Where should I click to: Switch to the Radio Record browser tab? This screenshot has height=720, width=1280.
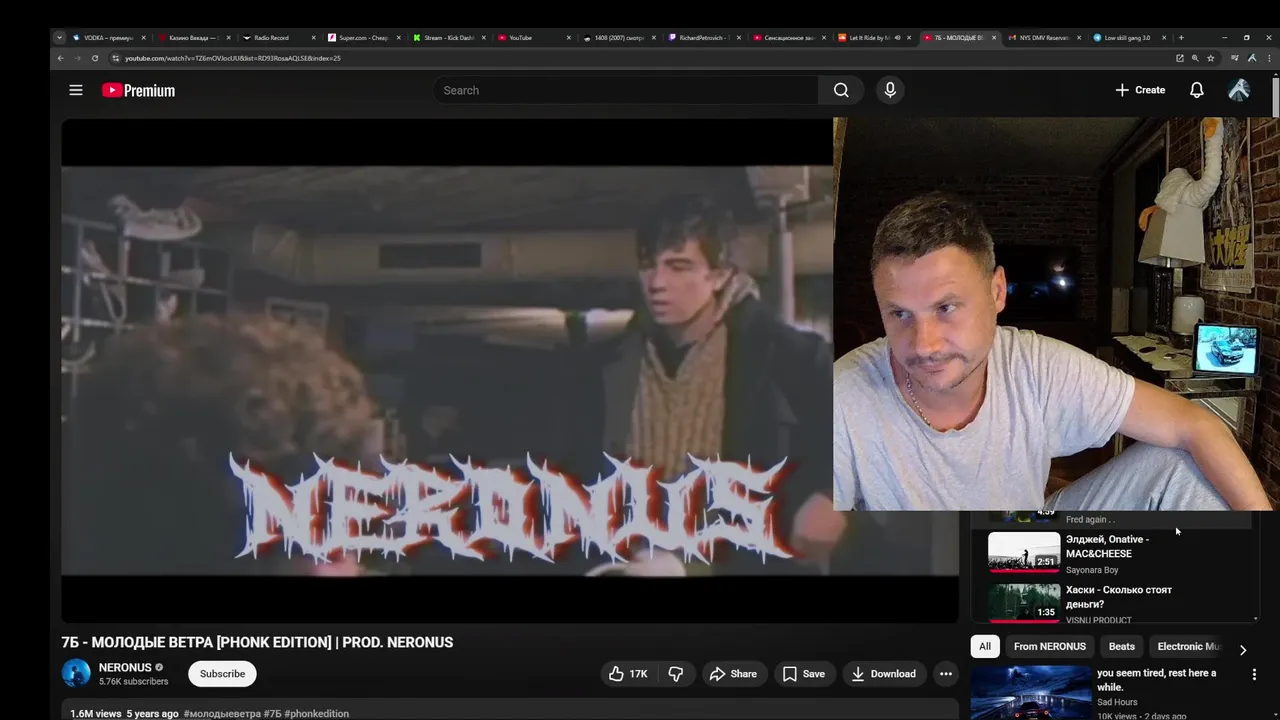coord(278,38)
